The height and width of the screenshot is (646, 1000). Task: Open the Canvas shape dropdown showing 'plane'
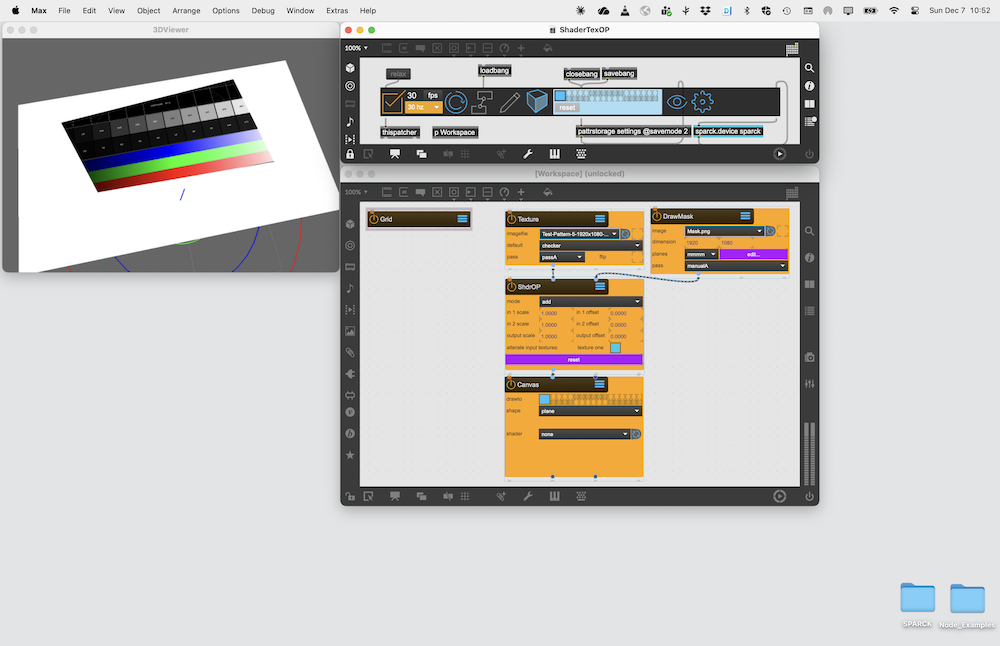tap(590, 411)
